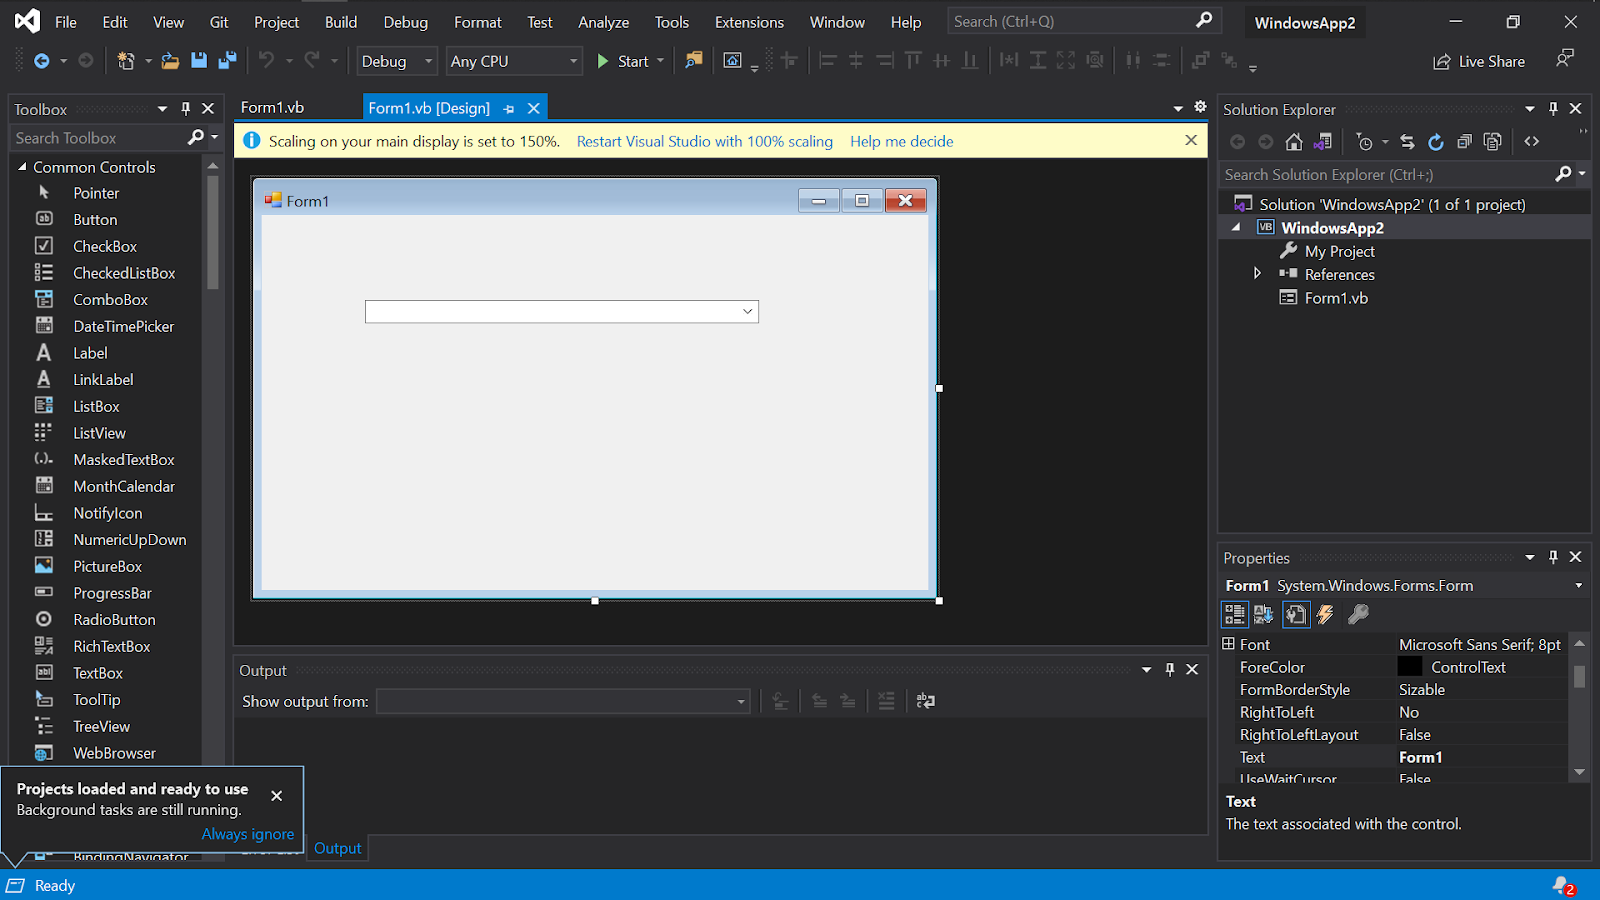The height and width of the screenshot is (900, 1600).
Task: Click the Save All toolbar icon
Action: tap(227, 61)
